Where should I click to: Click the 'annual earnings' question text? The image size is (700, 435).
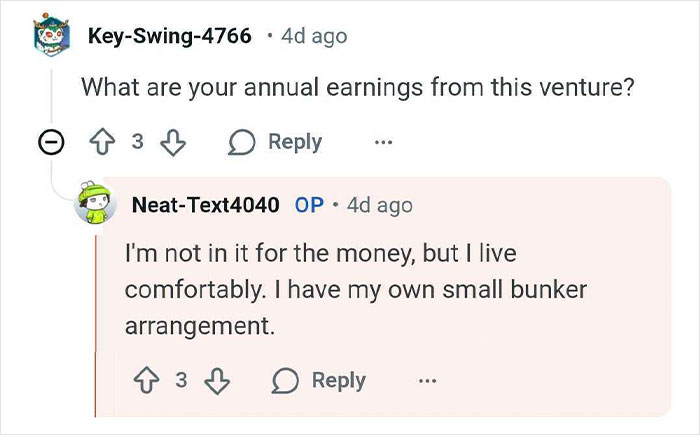click(358, 87)
